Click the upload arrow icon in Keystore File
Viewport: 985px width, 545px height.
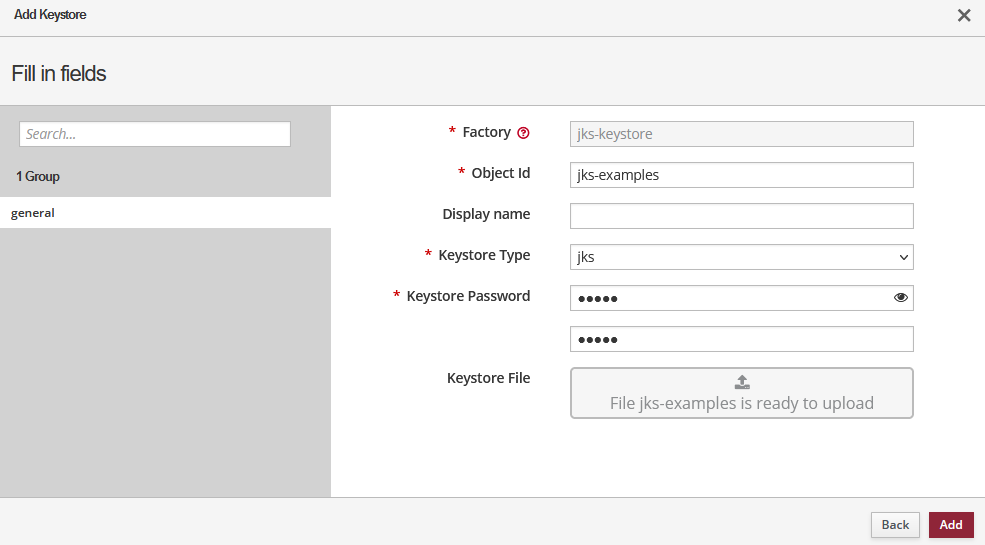(x=742, y=382)
